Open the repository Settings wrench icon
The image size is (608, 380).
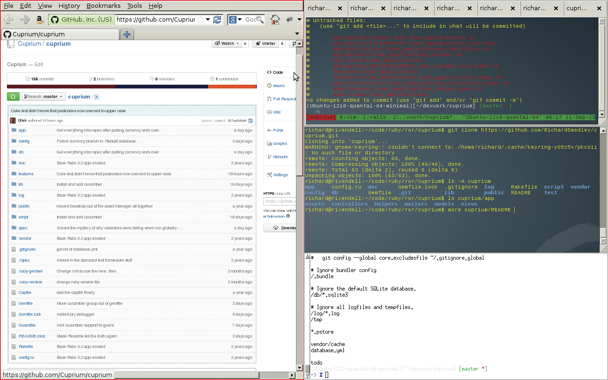coord(269,175)
